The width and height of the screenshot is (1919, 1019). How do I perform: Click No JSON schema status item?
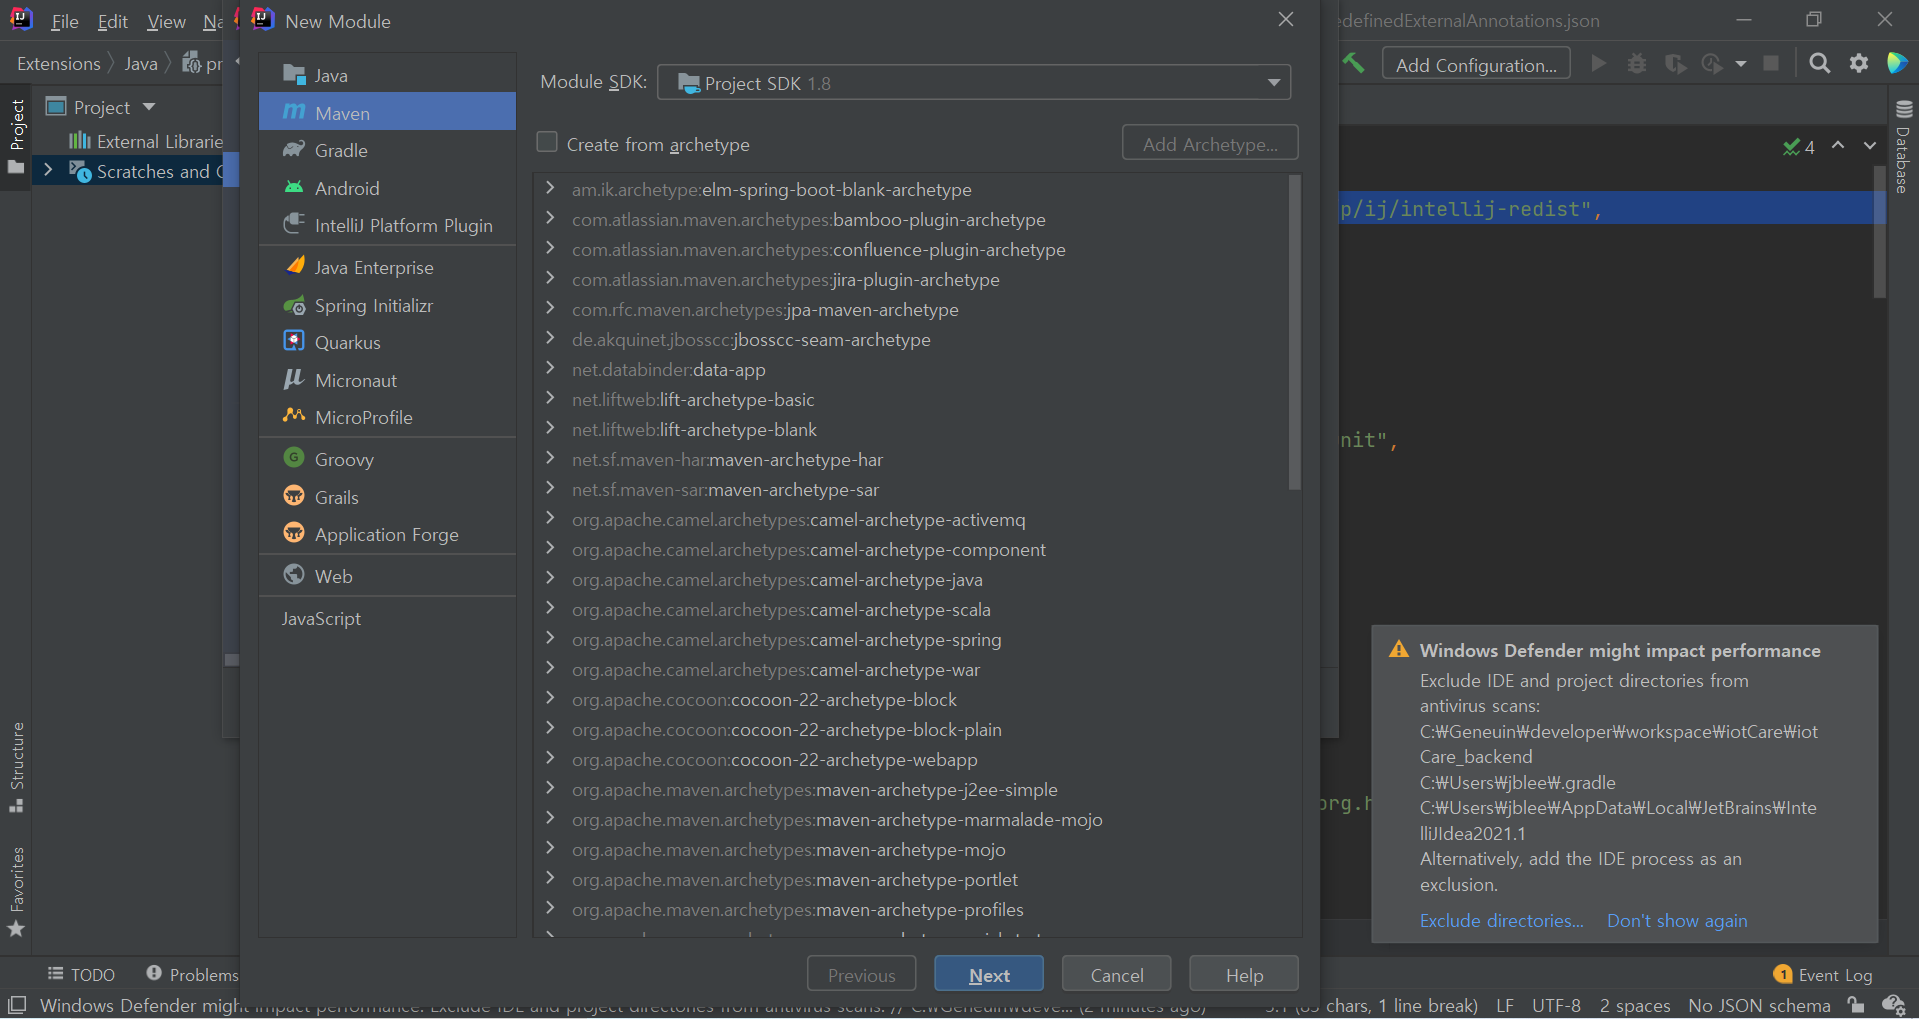(1759, 1005)
